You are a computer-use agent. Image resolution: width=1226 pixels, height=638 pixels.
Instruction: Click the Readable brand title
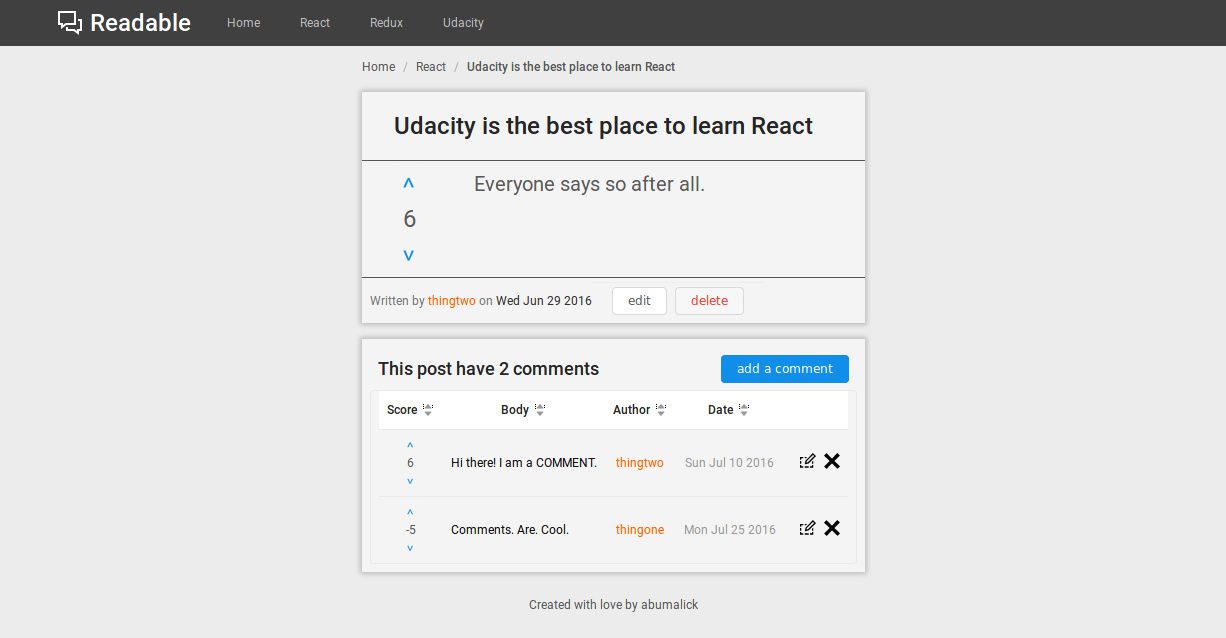pyautogui.click(x=140, y=23)
